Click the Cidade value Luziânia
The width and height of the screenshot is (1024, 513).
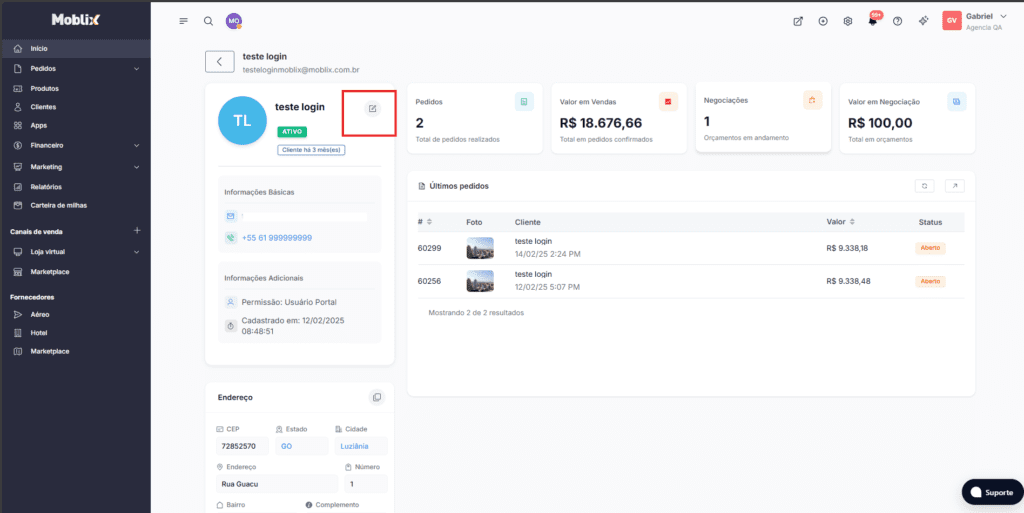361,446
